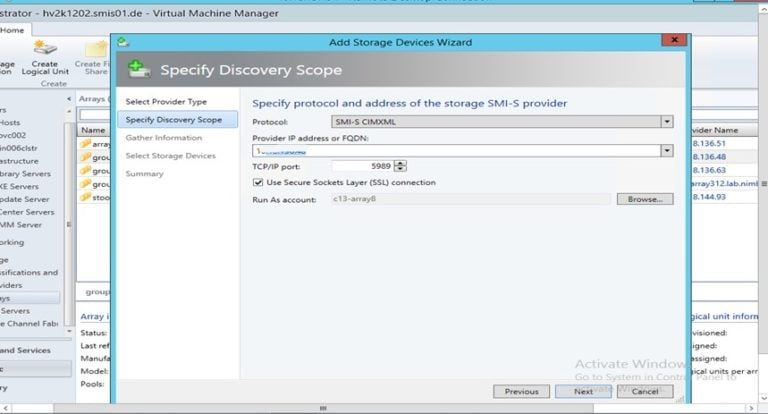Click the Next button
Image resolution: width=768 pixels, height=414 pixels.
(583, 391)
